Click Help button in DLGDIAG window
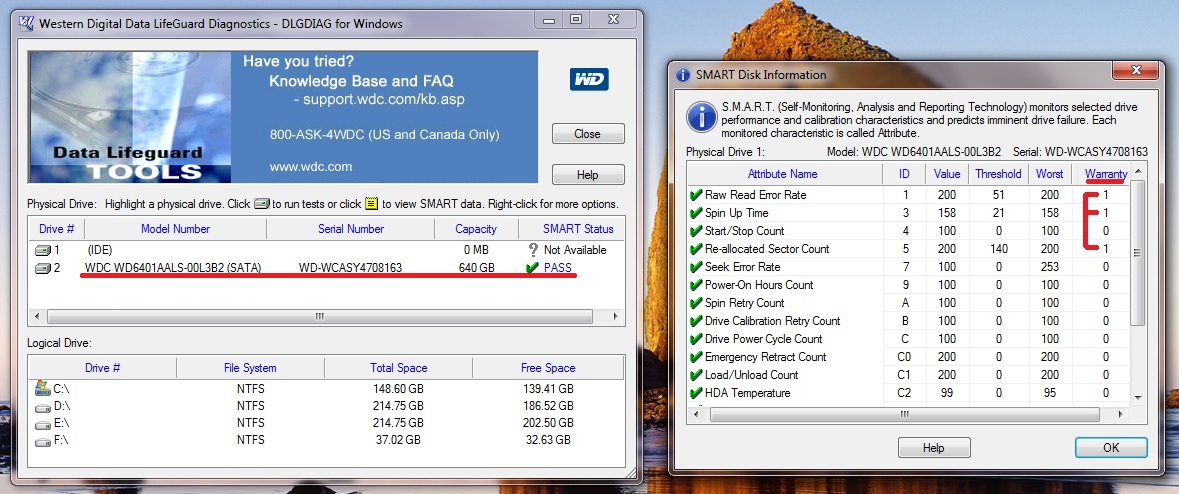The width and height of the screenshot is (1179, 494). click(588, 174)
